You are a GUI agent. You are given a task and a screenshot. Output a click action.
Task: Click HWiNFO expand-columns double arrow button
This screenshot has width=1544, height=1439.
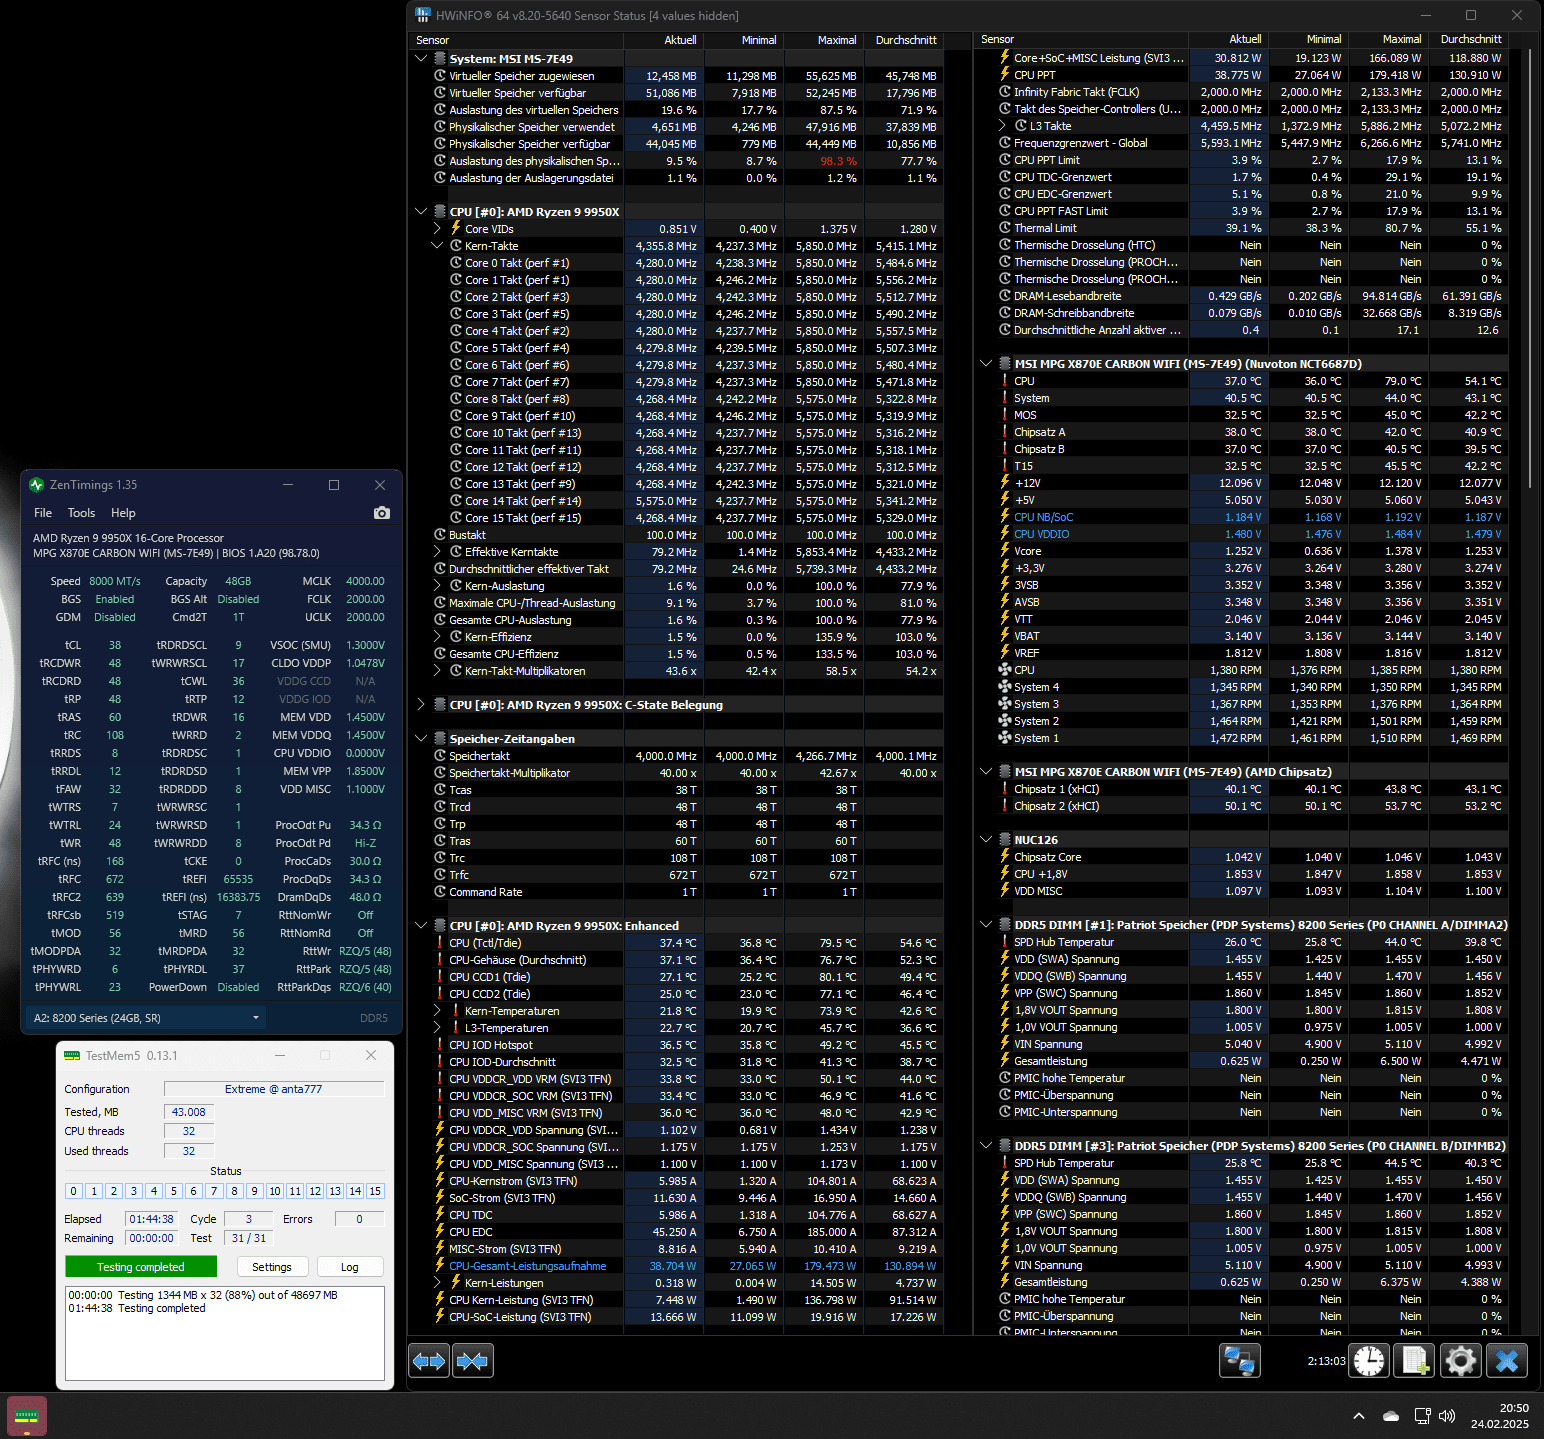point(429,1360)
